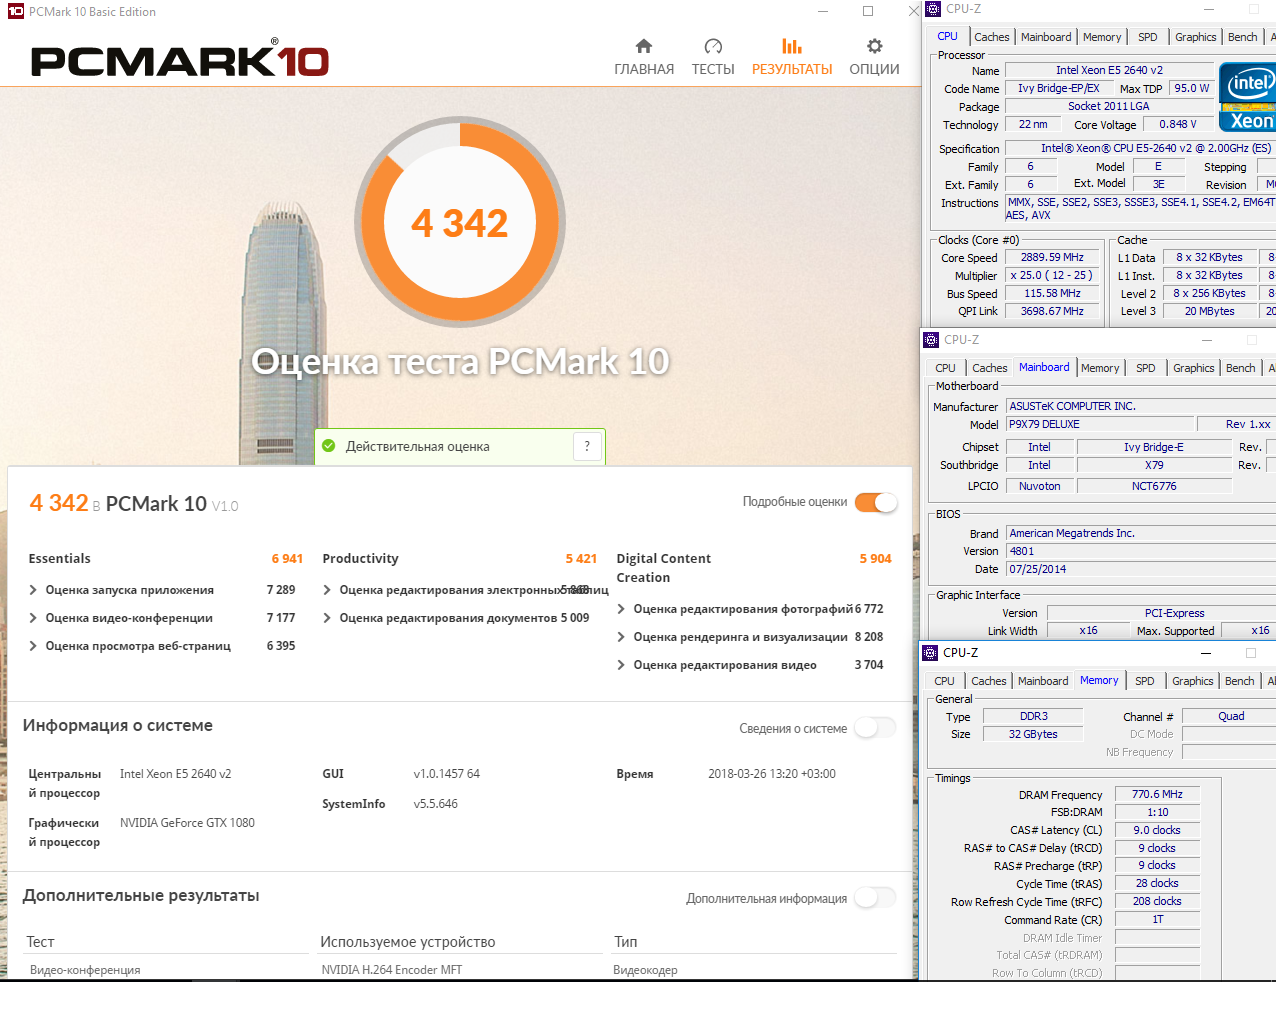The image size is (1282, 1026).
Task: Enable the Сведения о системе switch
Action: [x=876, y=728]
